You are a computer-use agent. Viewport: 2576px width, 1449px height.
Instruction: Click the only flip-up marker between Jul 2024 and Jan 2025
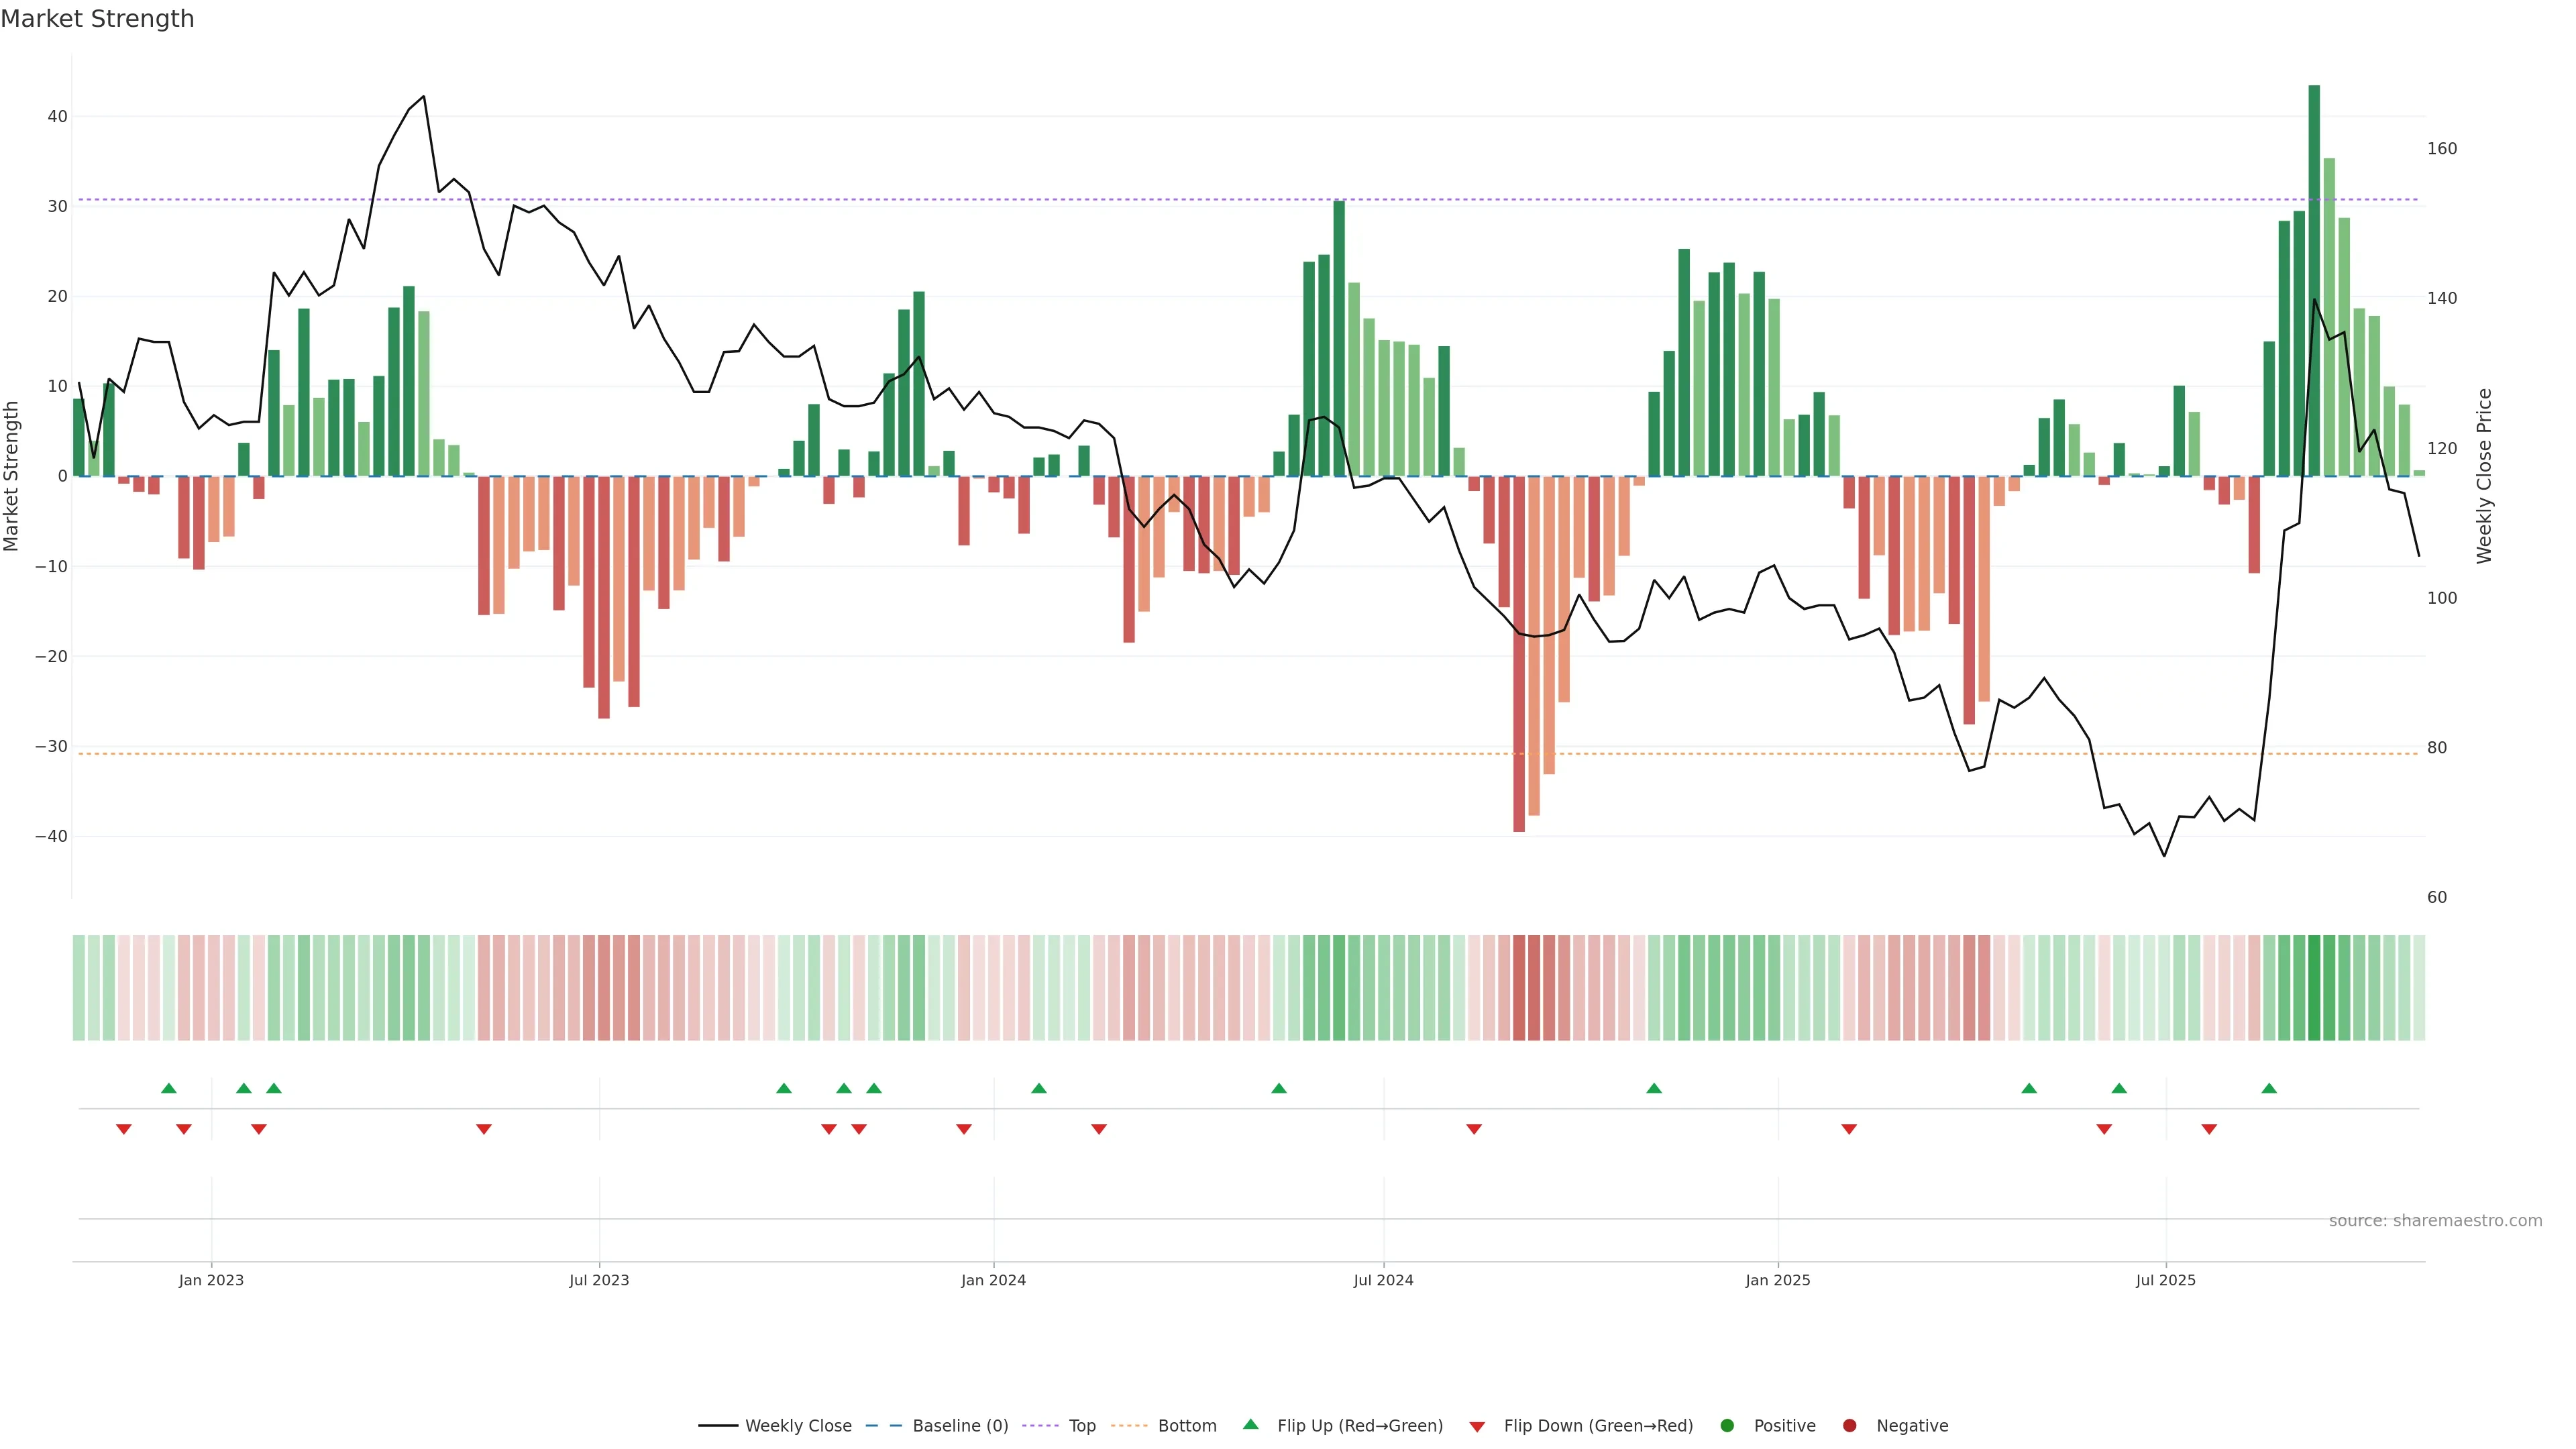pos(1654,1088)
